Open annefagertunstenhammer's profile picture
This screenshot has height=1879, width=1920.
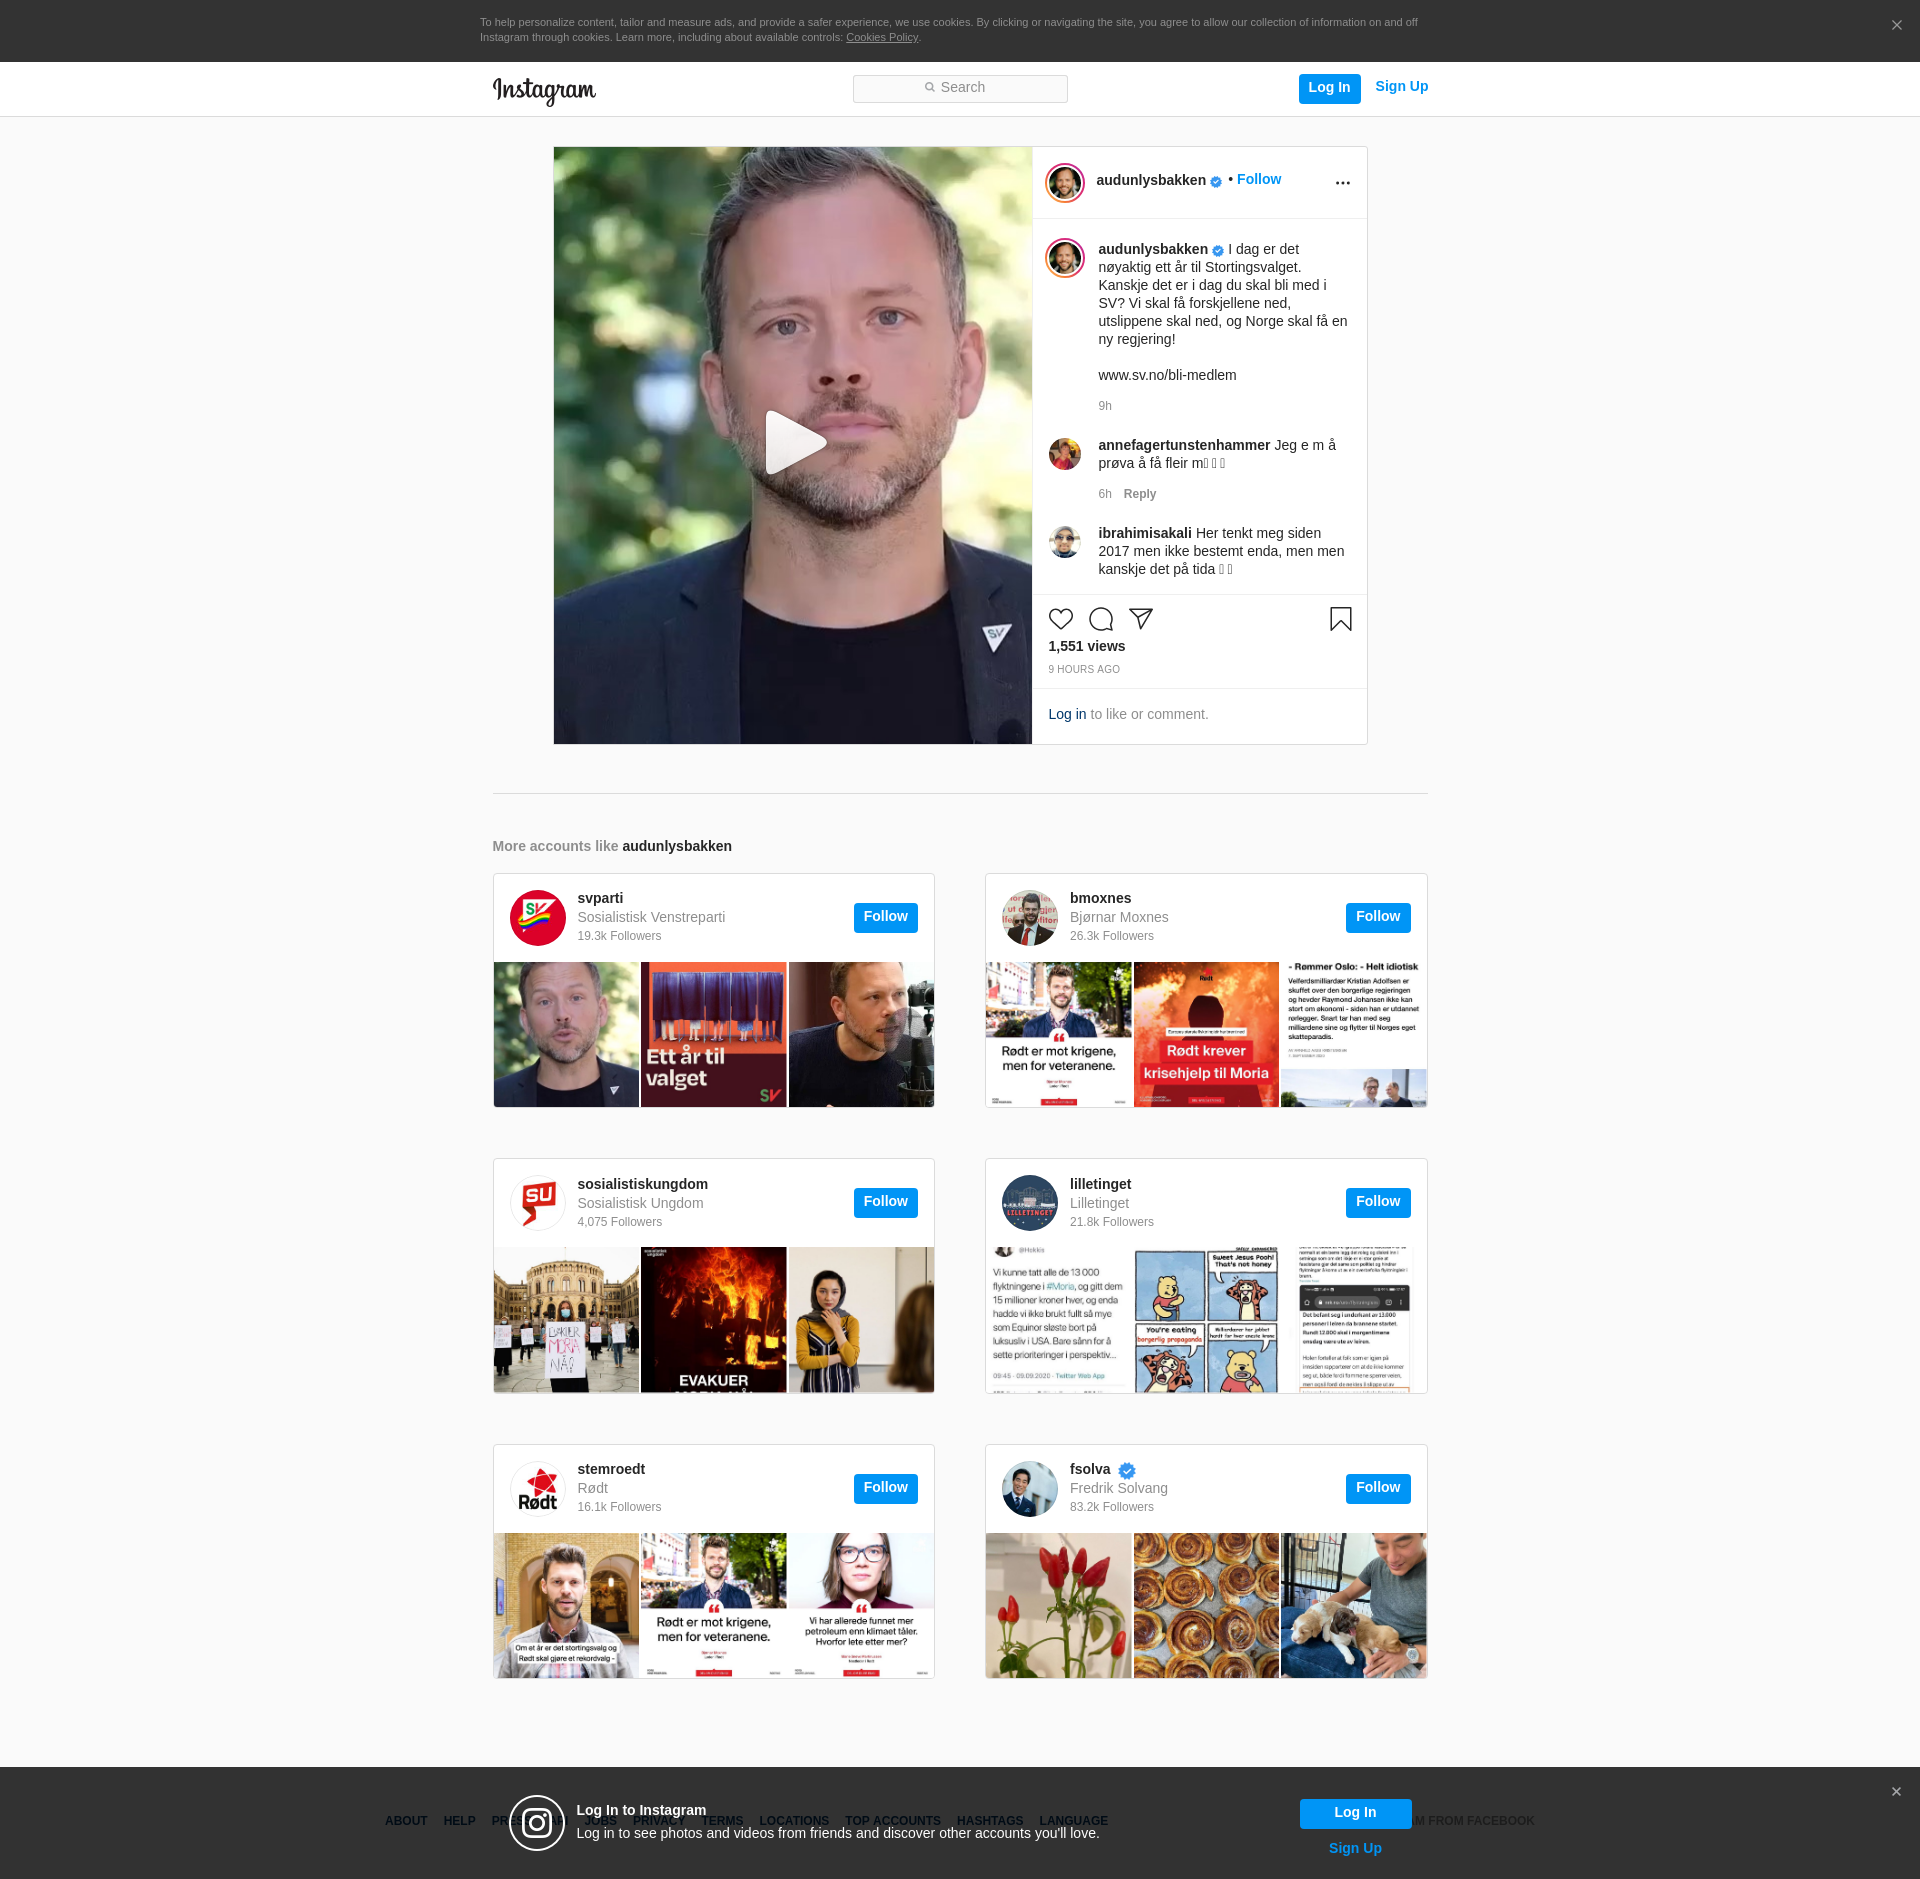point(1065,454)
